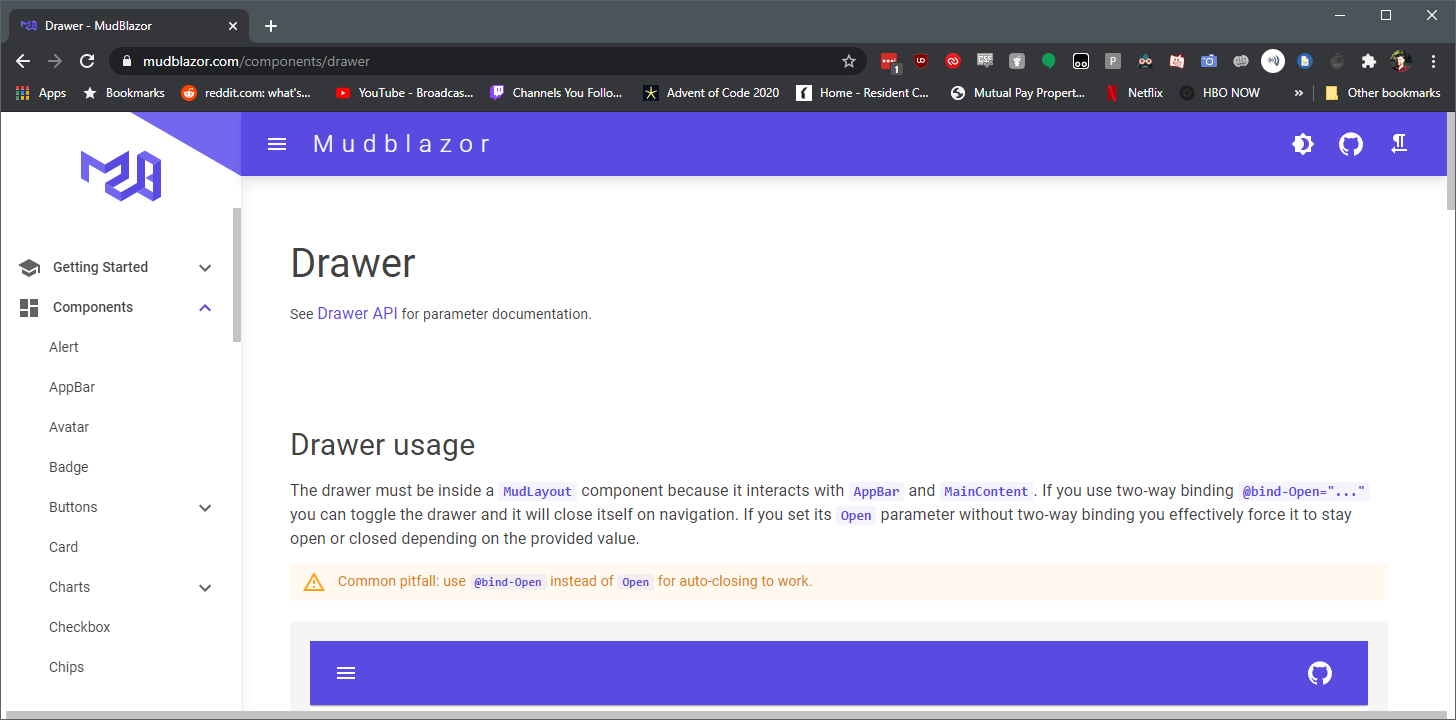The width and height of the screenshot is (1456, 720).
Task: Open the hamburger menu in the demo preview
Action: tap(346, 673)
